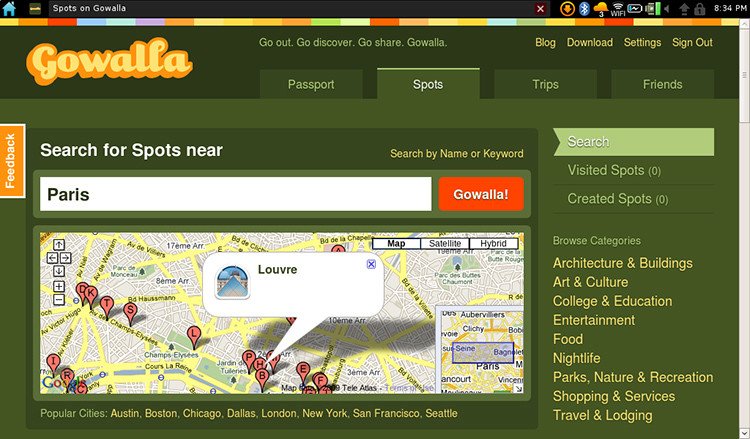750x439 pixels.
Task: Pan the map up
Action: click(x=59, y=245)
